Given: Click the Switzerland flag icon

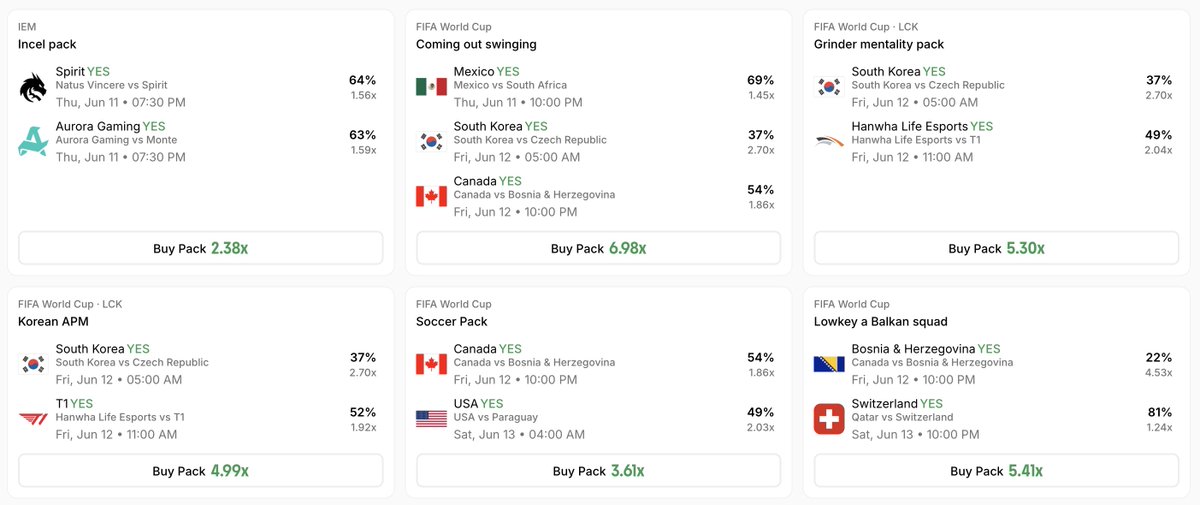Looking at the screenshot, I should pos(829,419).
